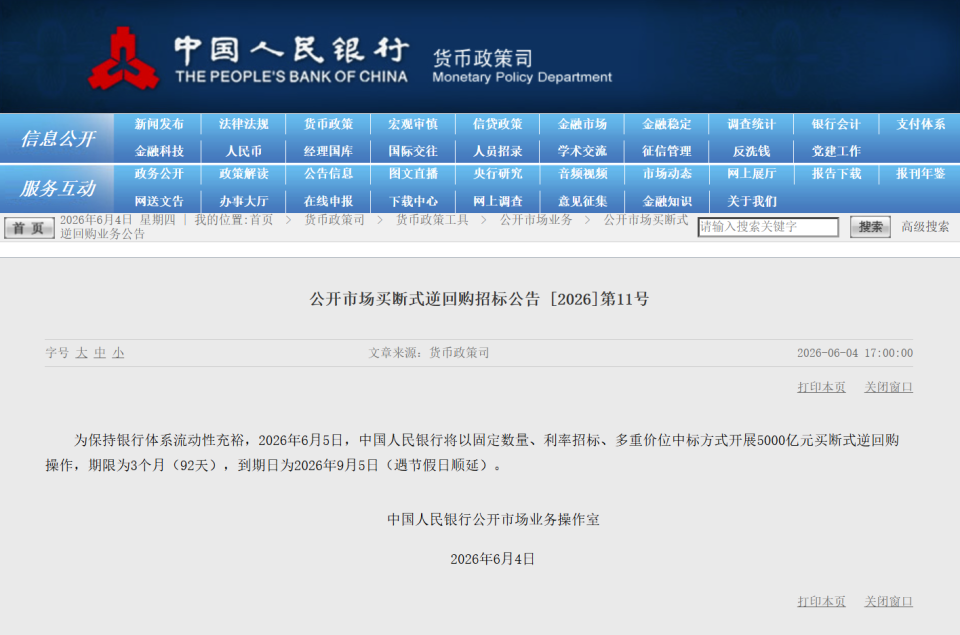Go to the 货币政策 menu item
The height and width of the screenshot is (635, 960).
click(x=329, y=124)
